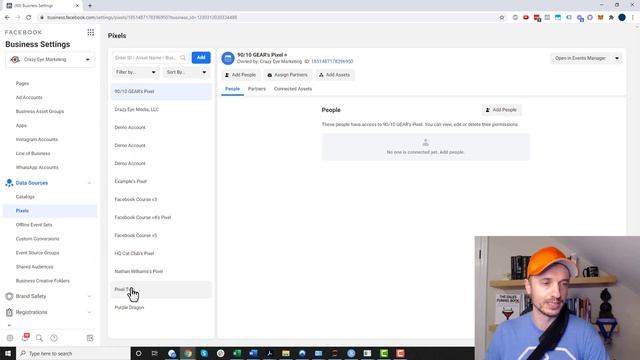Open Task View on the taskbar

point(155,353)
